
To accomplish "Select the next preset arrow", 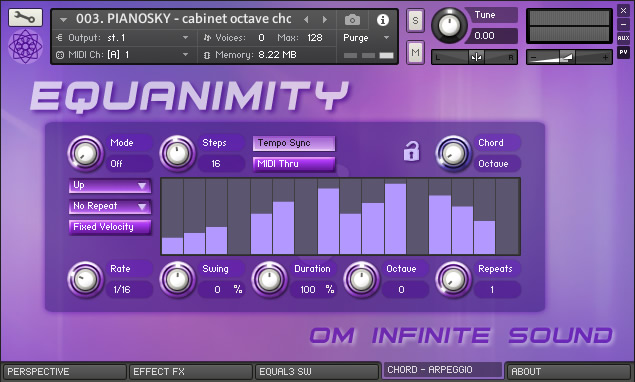I will 325,19.
